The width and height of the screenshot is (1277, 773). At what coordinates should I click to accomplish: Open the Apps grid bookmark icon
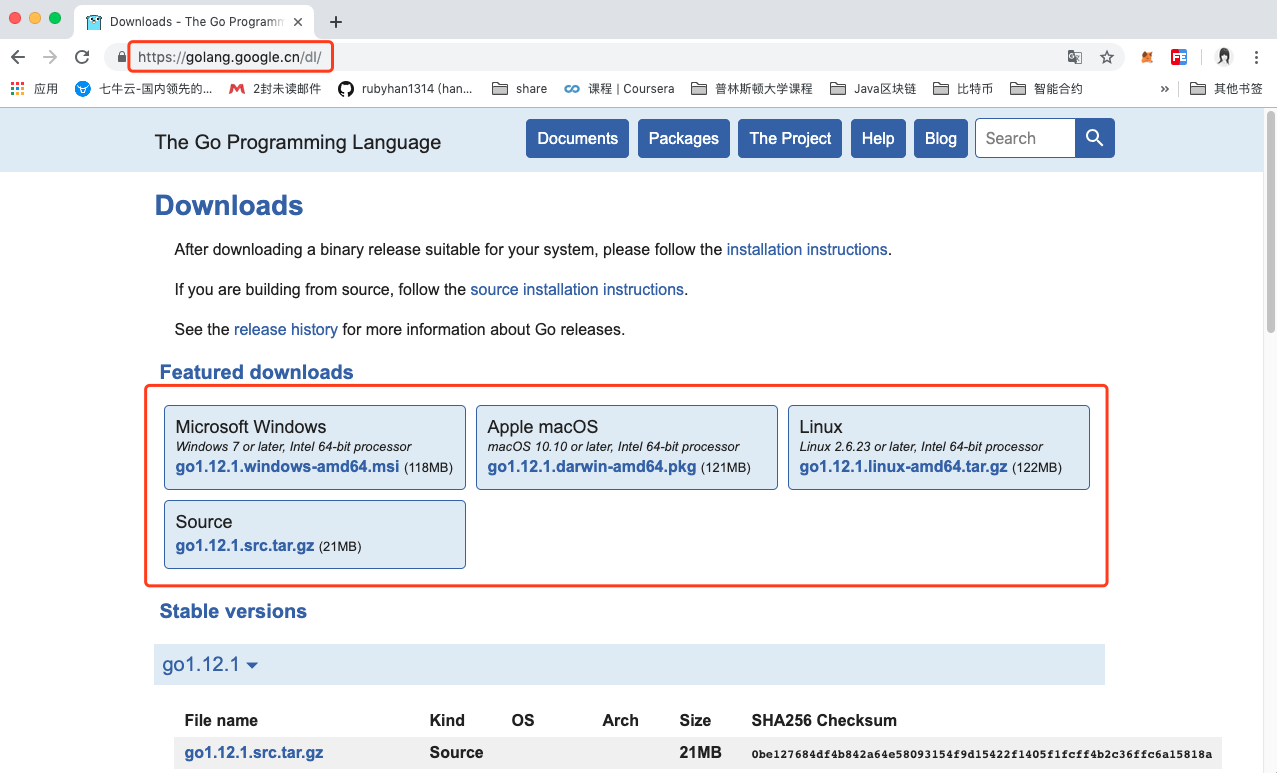pos(18,89)
